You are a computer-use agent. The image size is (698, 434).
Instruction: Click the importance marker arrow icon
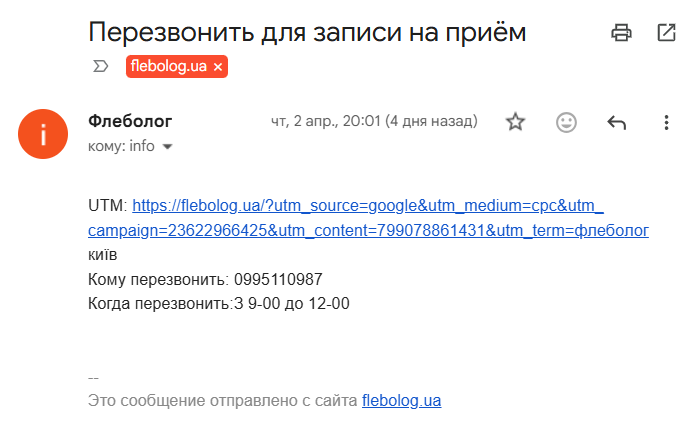click(100, 67)
